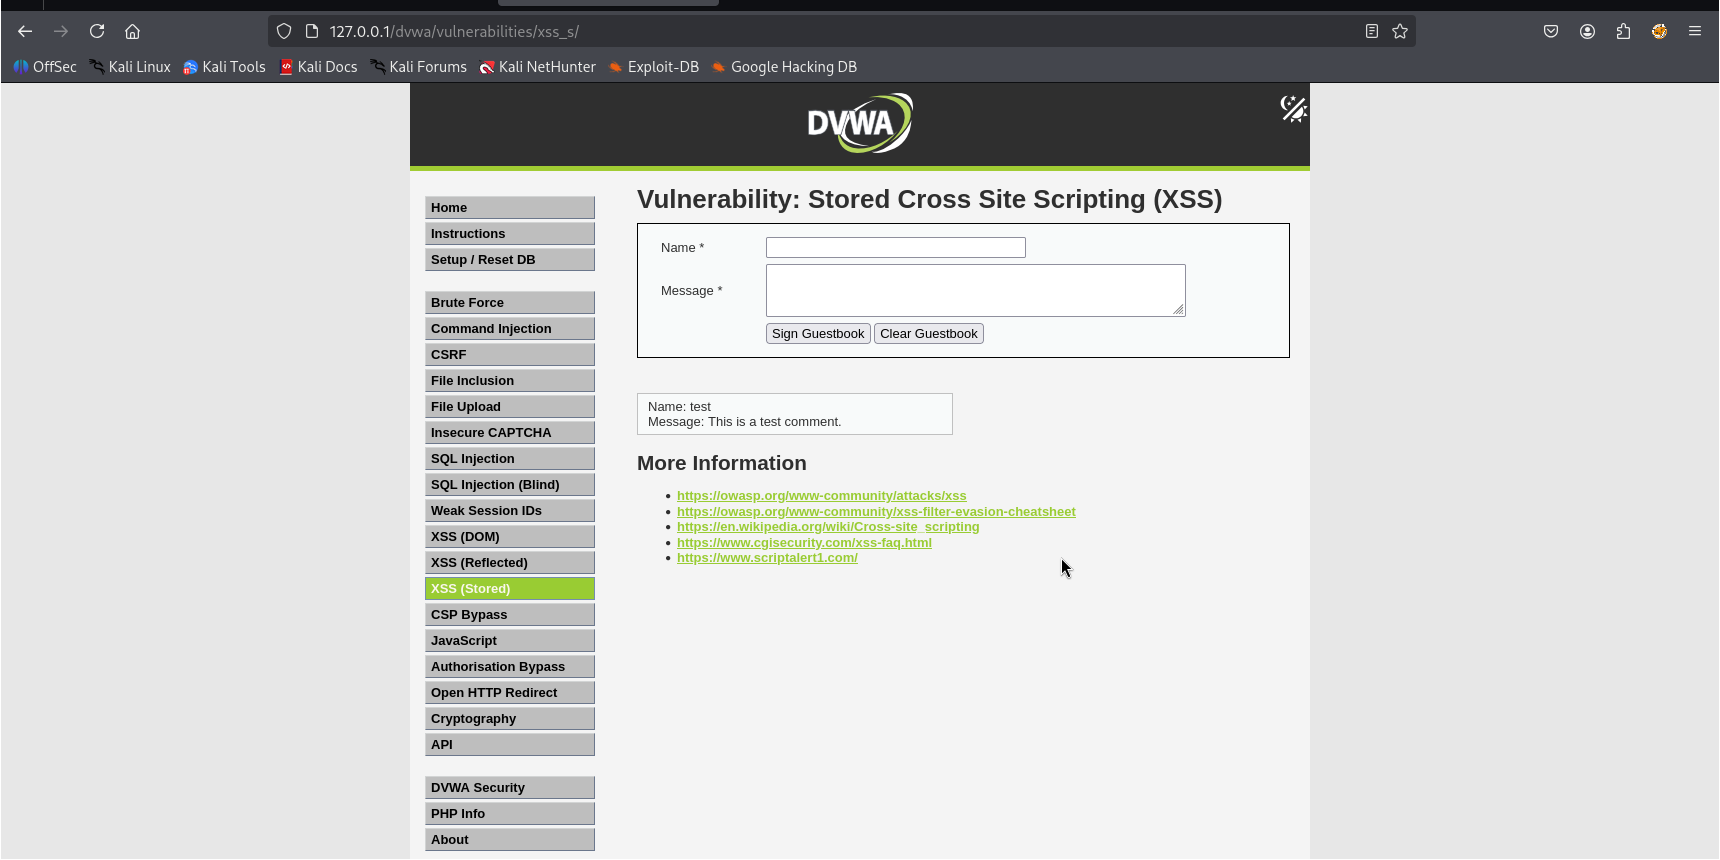Screen dimensions: 1720x860
Task: Click into the Message text area
Action: (976, 290)
